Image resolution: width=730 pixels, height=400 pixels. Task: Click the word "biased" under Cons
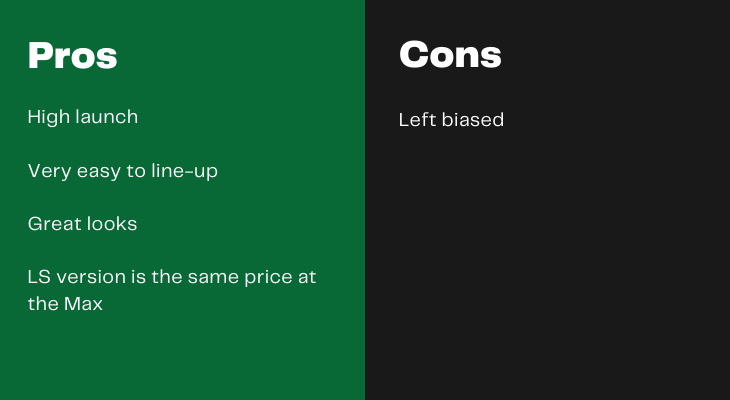(473, 120)
